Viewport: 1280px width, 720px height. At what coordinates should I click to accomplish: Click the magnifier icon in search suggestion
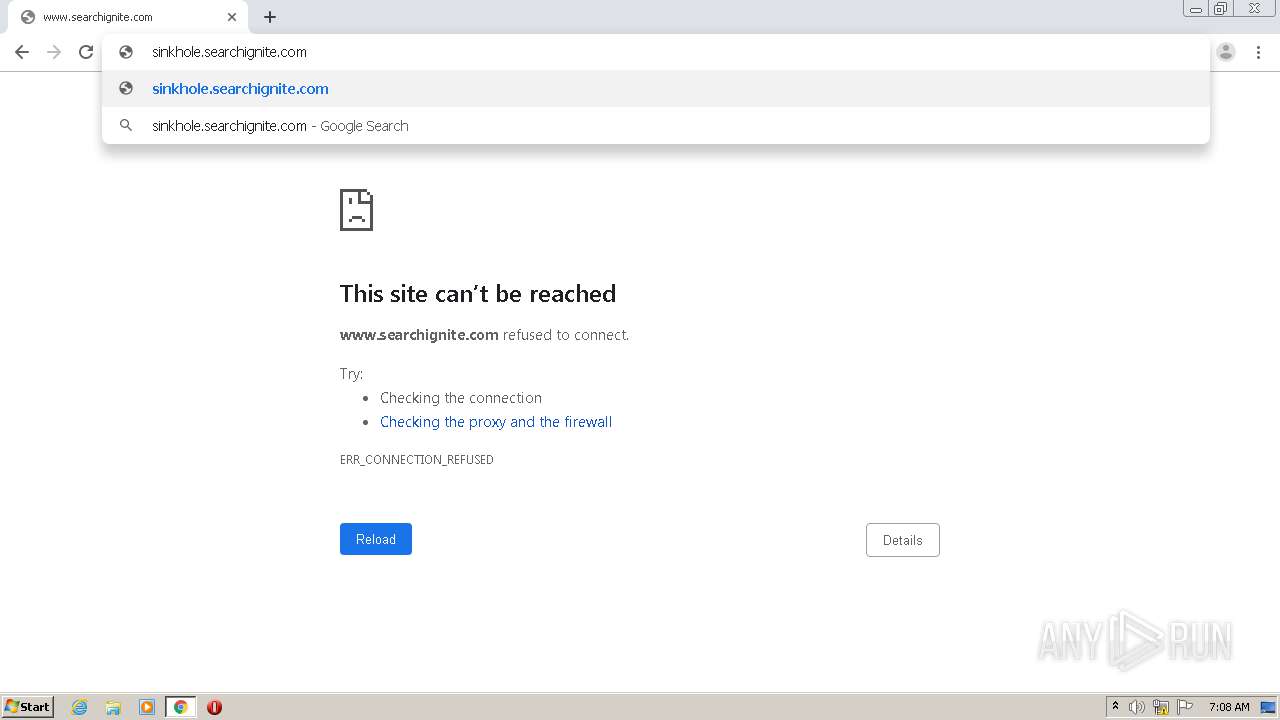[x=126, y=126]
